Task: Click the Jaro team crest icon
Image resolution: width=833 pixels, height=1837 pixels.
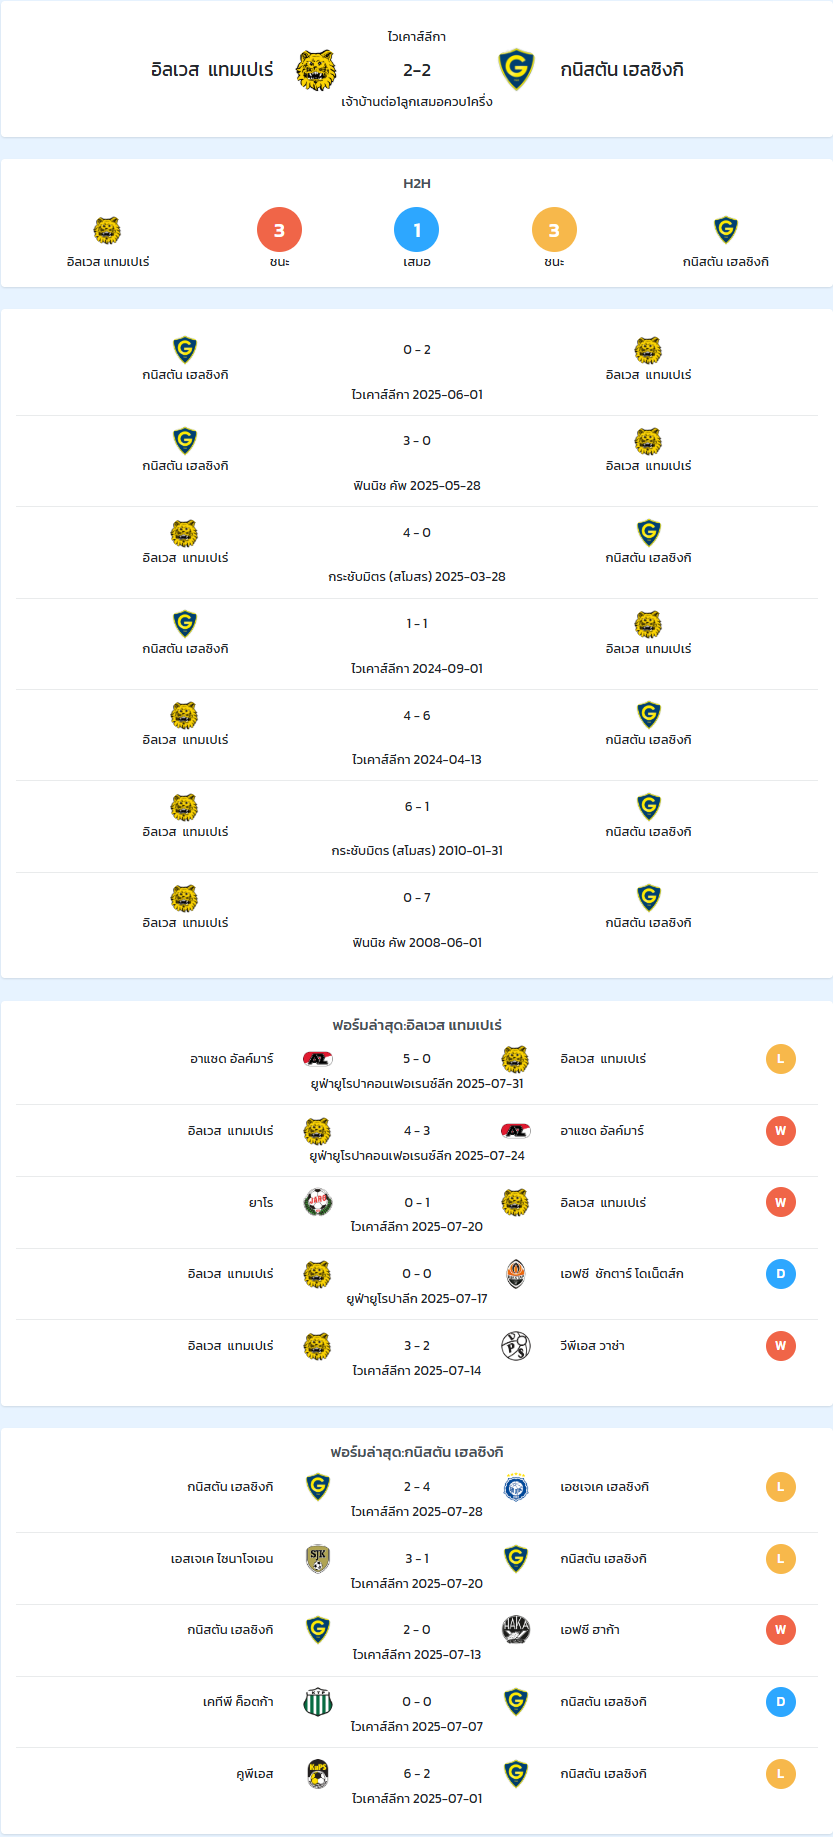Action: pyautogui.click(x=317, y=1203)
